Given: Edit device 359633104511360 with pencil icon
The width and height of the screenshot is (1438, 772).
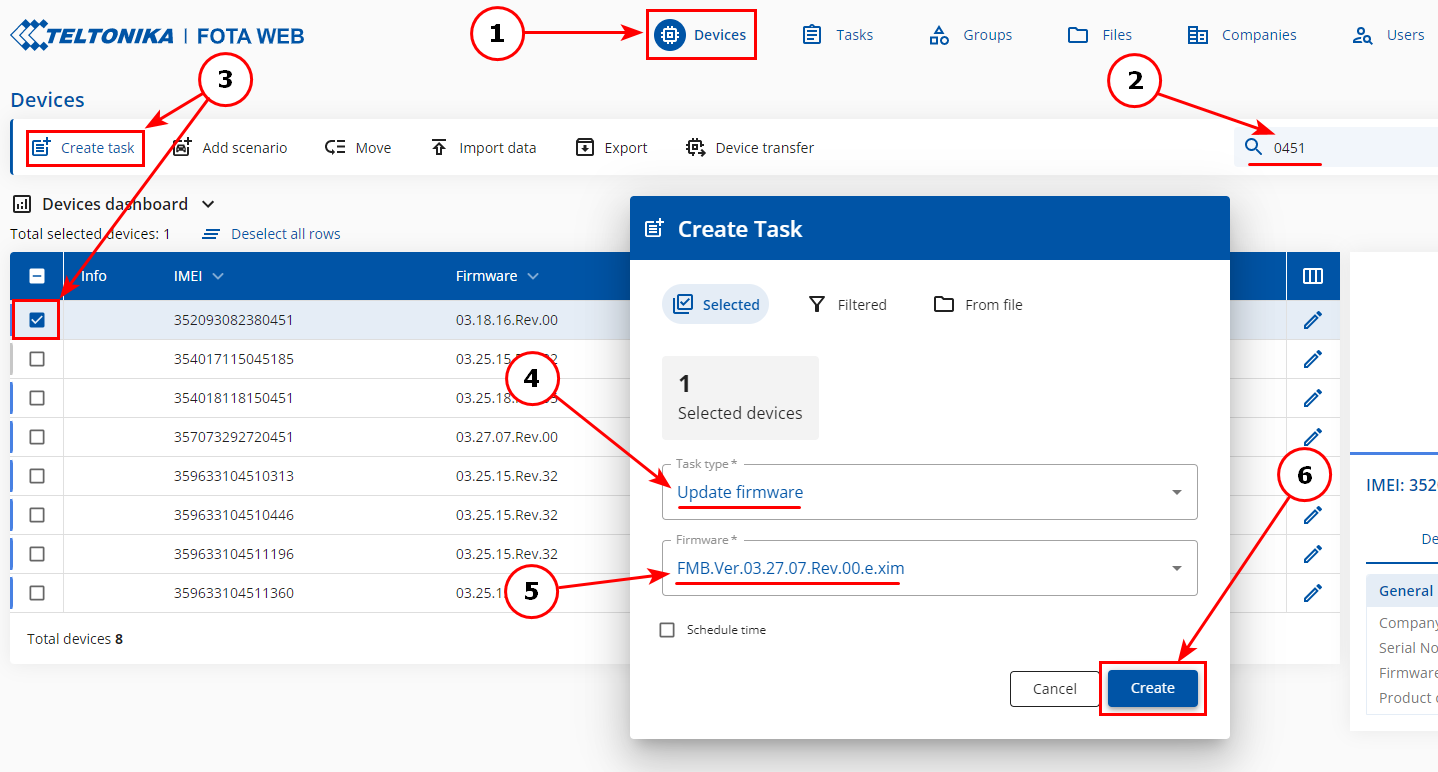Looking at the screenshot, I should (x=1313, y=593).
